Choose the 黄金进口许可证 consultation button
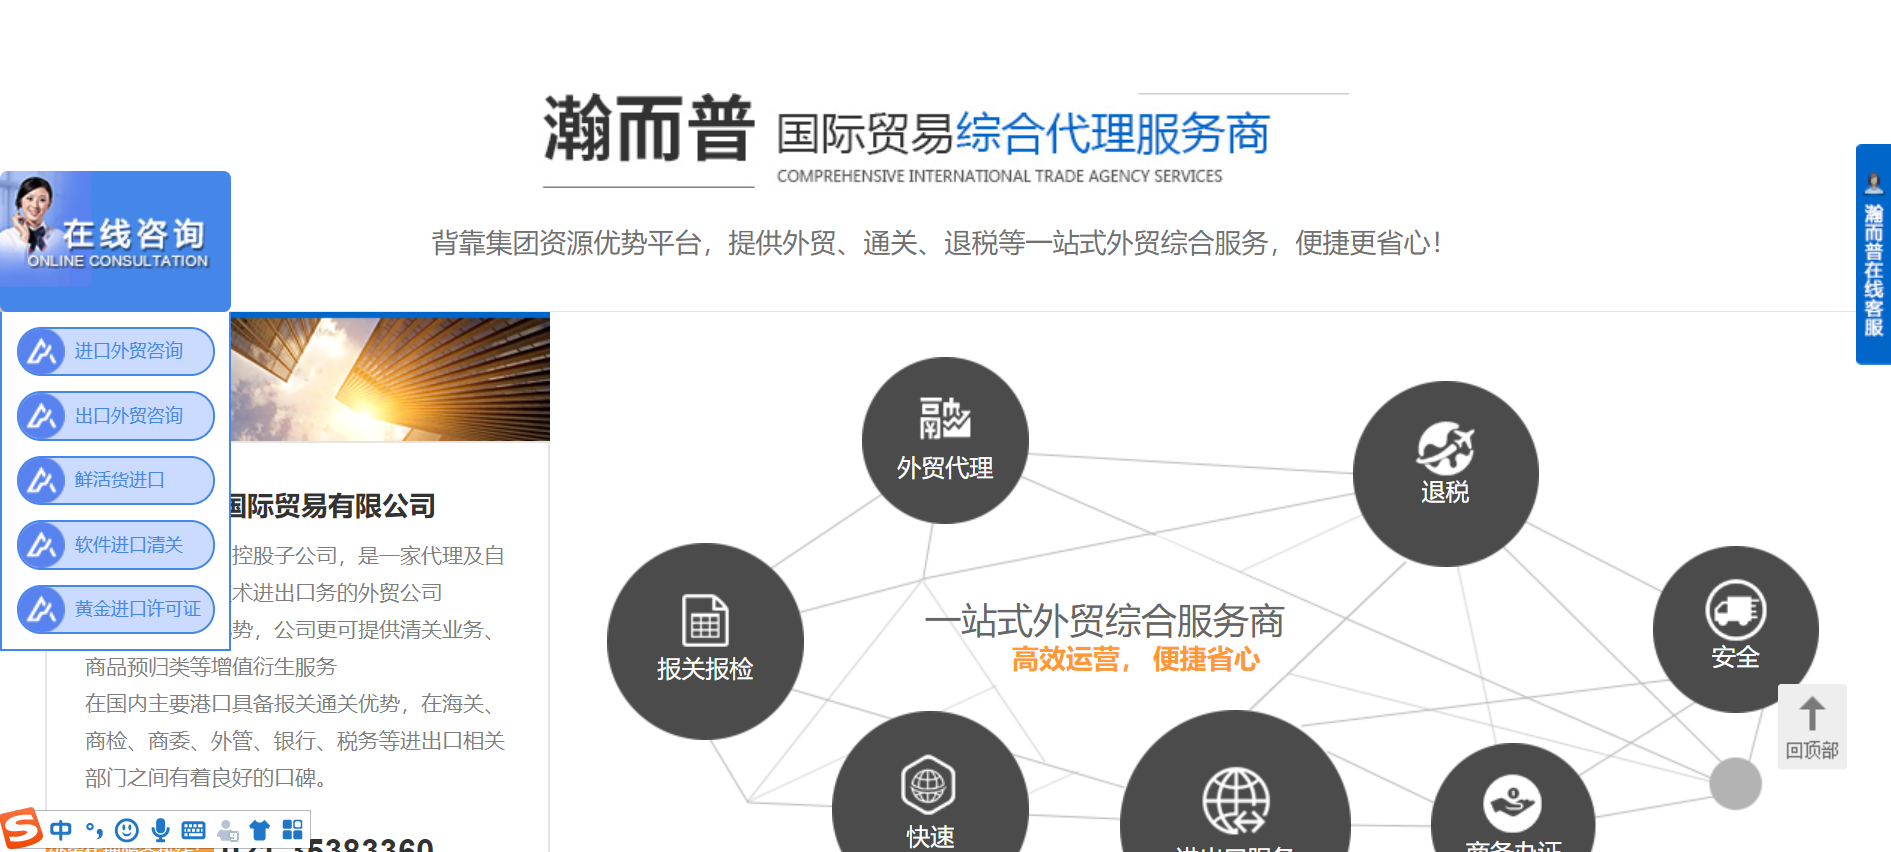The height and width of the screenshot is (852, 1891). point(116,609)
